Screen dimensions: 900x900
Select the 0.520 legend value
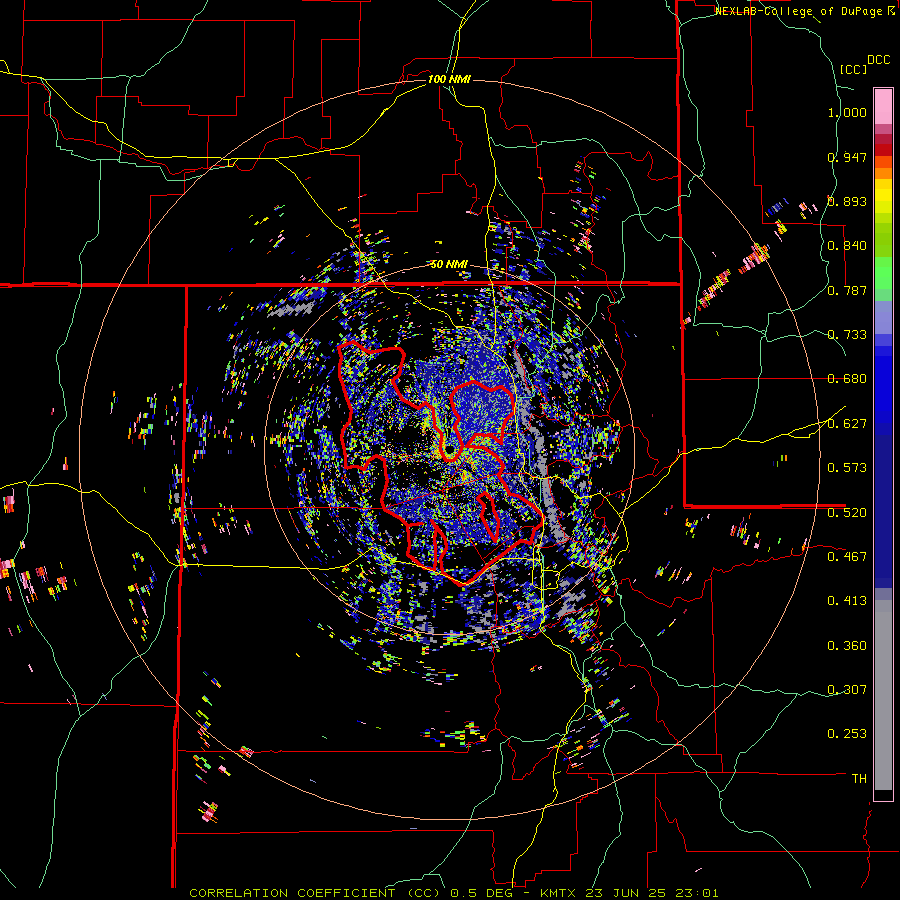click(x=847, y=512)
